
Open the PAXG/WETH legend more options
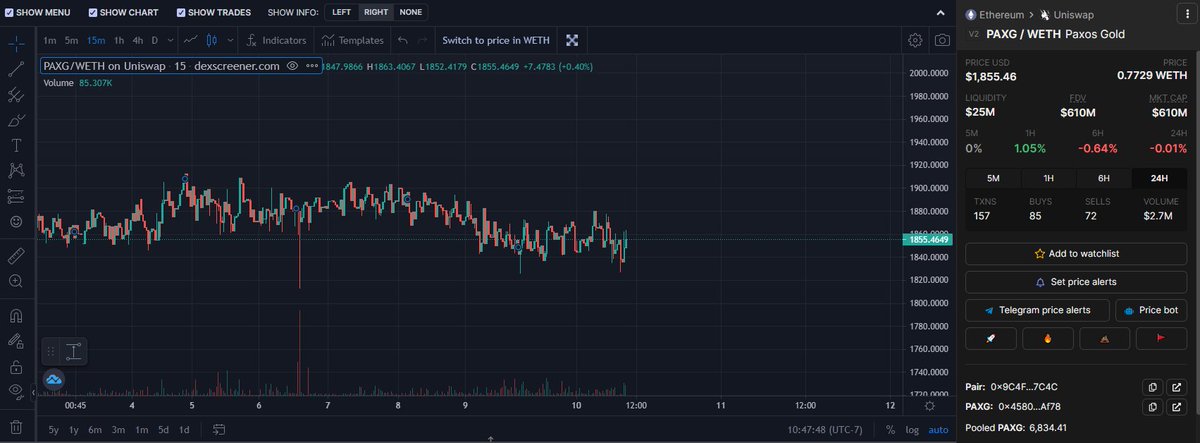[x=312, y=65]
